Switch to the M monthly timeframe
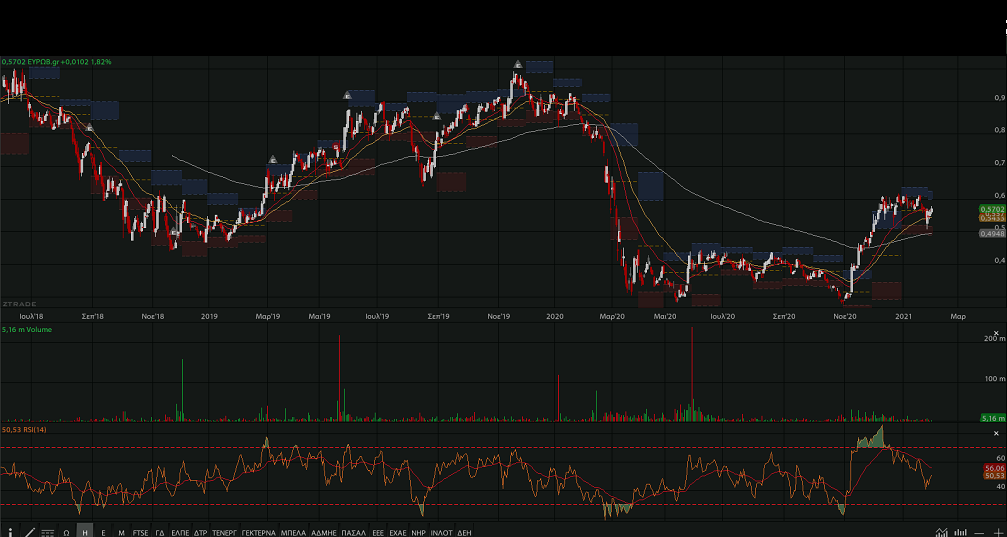Screen dimensions: 1007x537 (121, 532)
